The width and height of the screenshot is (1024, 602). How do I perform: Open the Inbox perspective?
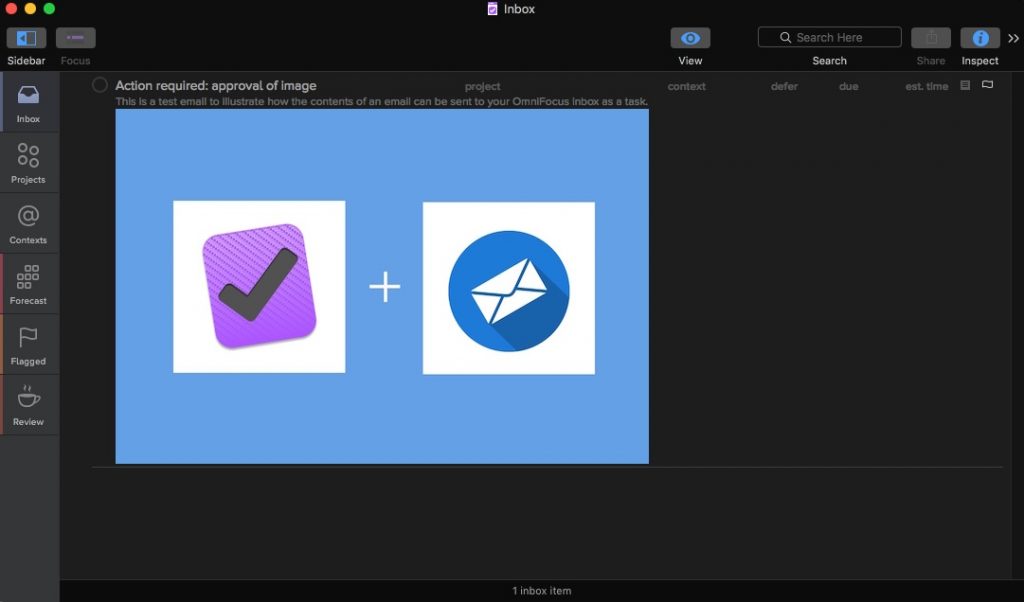click(x=29, y=101)
